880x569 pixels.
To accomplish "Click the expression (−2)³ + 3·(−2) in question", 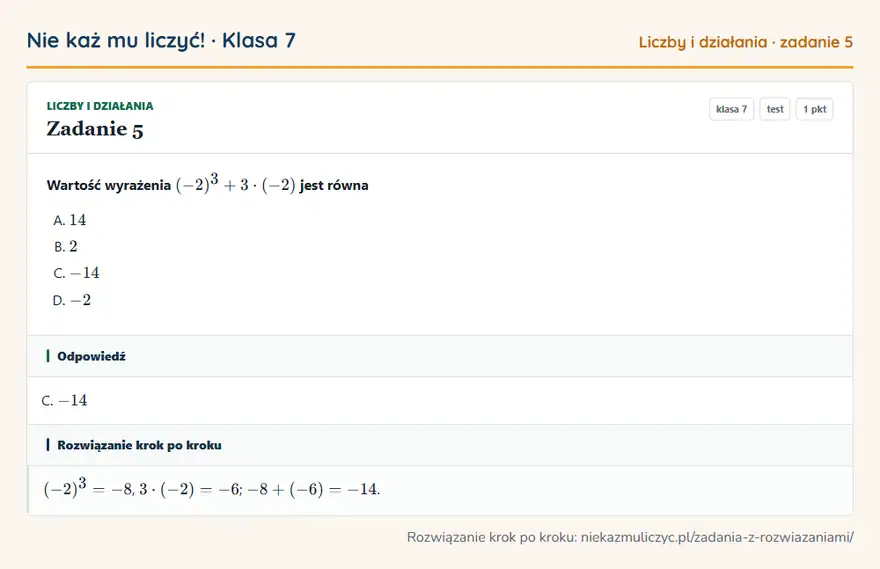I will (236, 183).
